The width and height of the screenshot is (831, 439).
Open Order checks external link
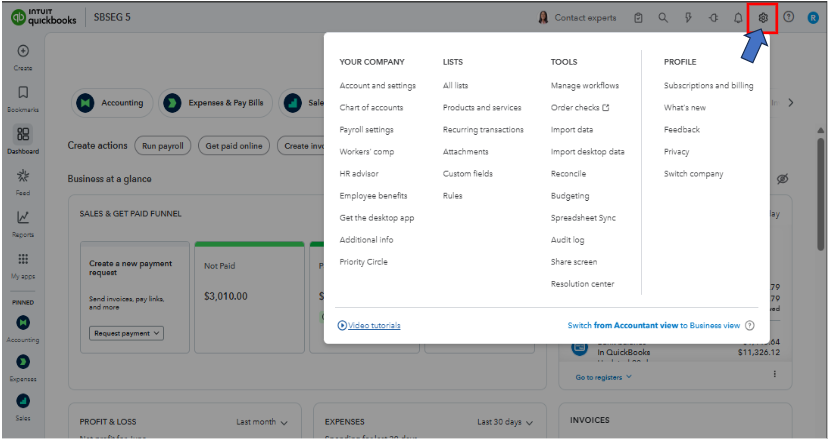point(580,108)
